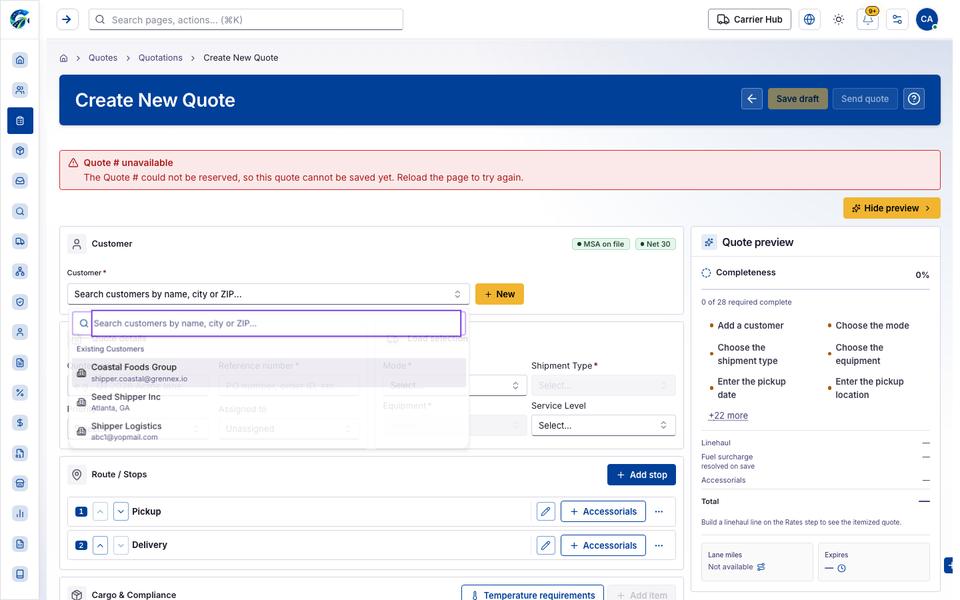Open the shield check icon in the sidebar
This screenshot has width=960, height=600.
point(20,302)
